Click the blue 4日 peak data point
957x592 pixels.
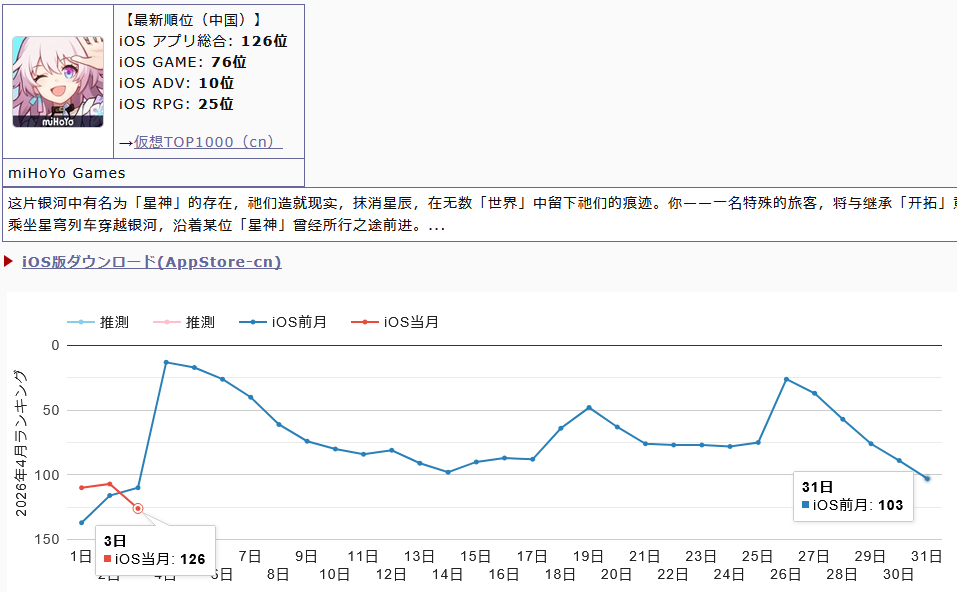point(166,363)
